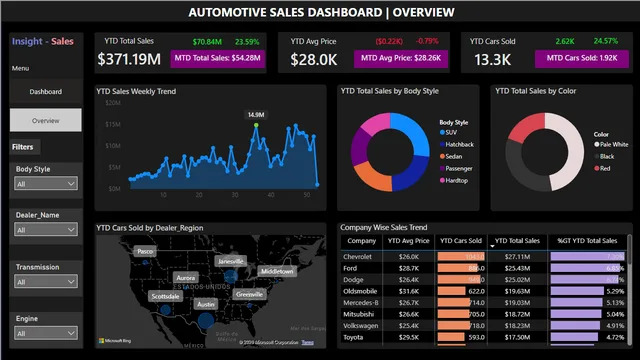Click the 5.29% share bar

tap(577, 291)
